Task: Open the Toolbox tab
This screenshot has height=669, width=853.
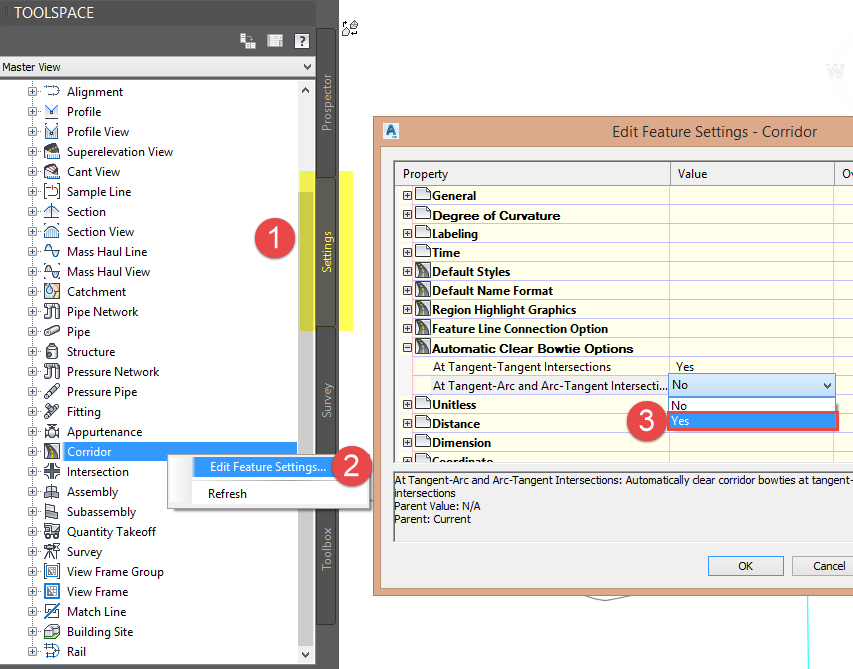Action: click(326, 549)
